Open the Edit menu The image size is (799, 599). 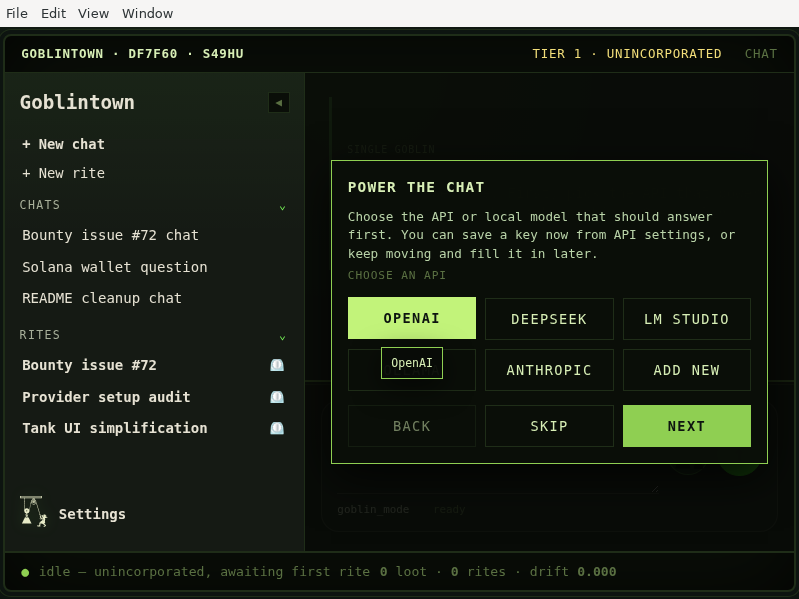click(54, 13)
